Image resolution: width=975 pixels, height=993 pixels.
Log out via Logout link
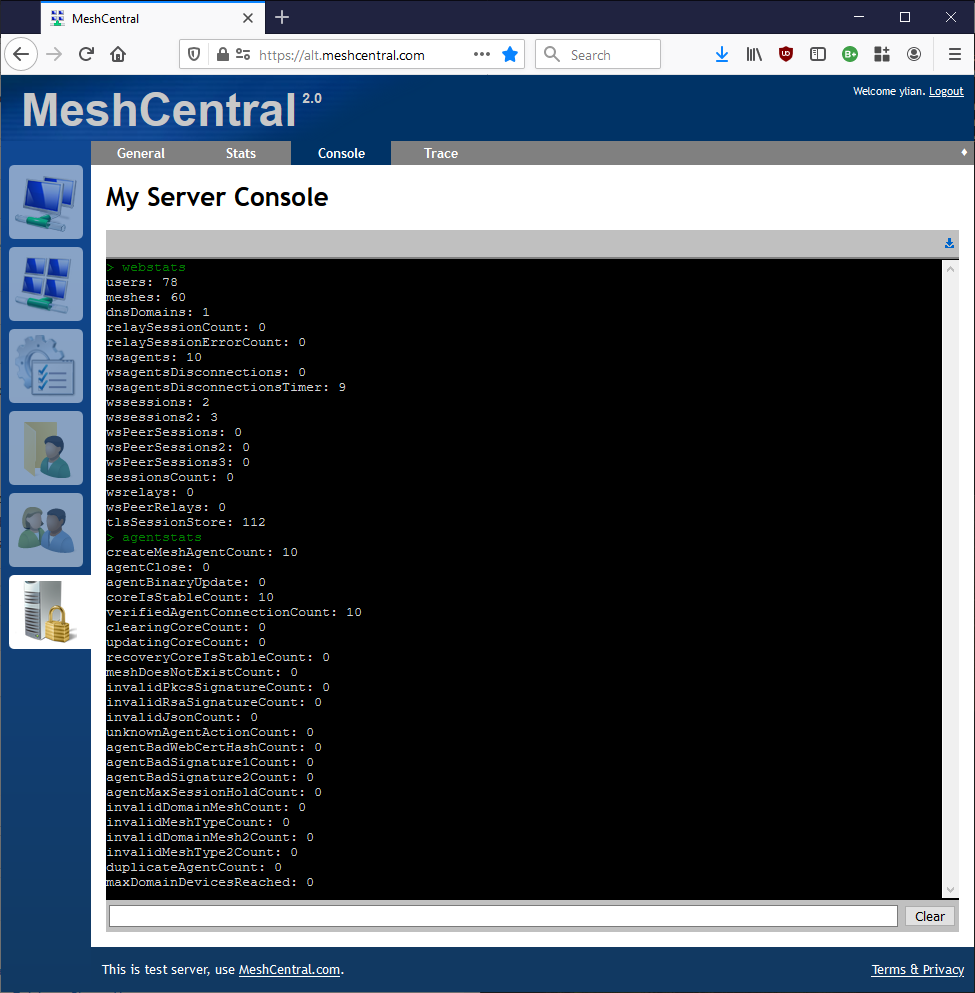pos(946,91)
